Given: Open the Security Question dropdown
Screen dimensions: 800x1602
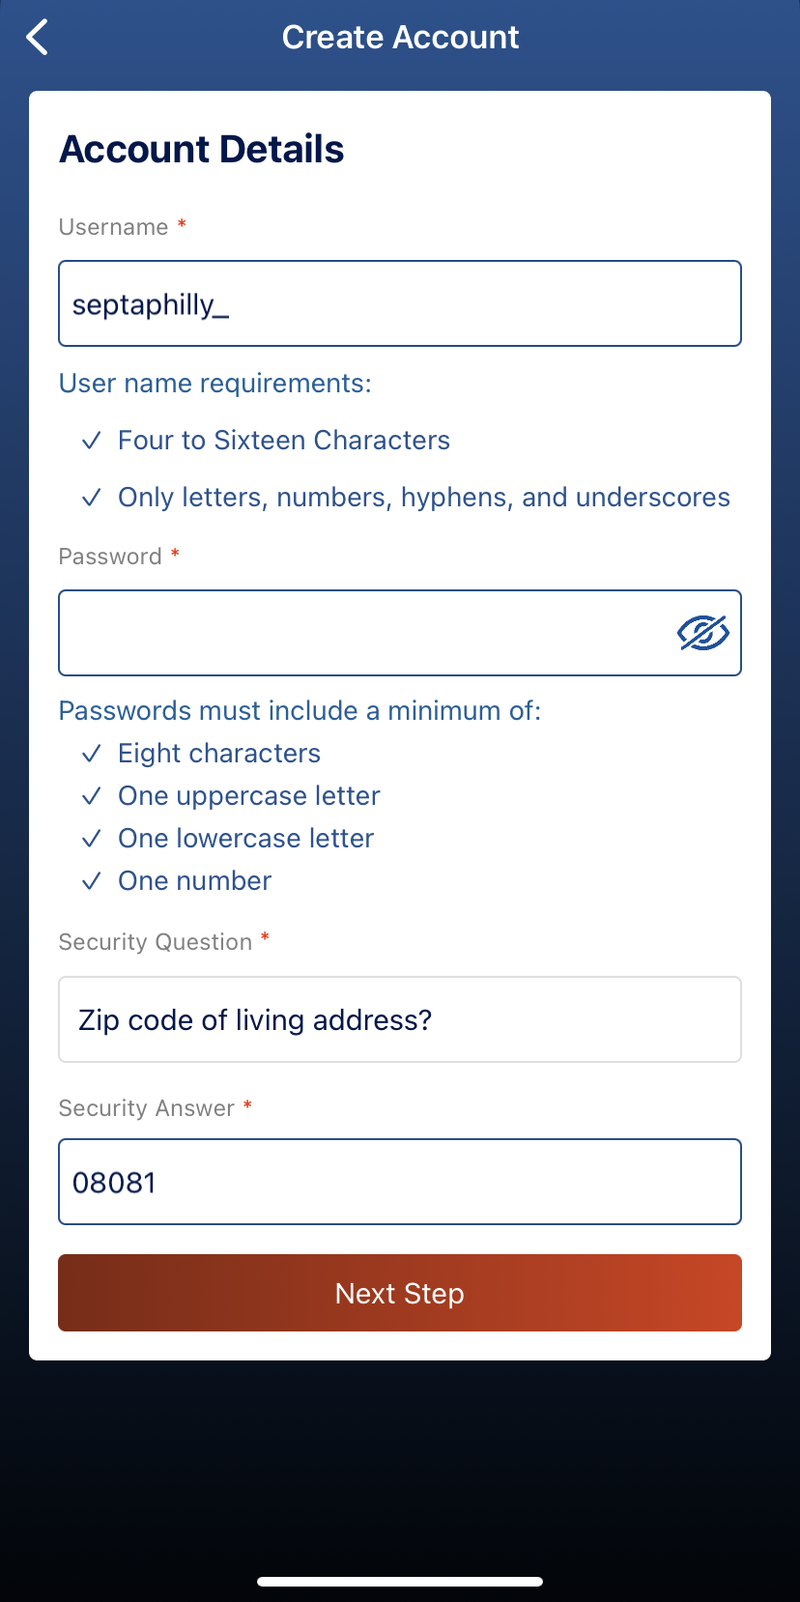Looking at the screenshot, I should point(400,1019).
